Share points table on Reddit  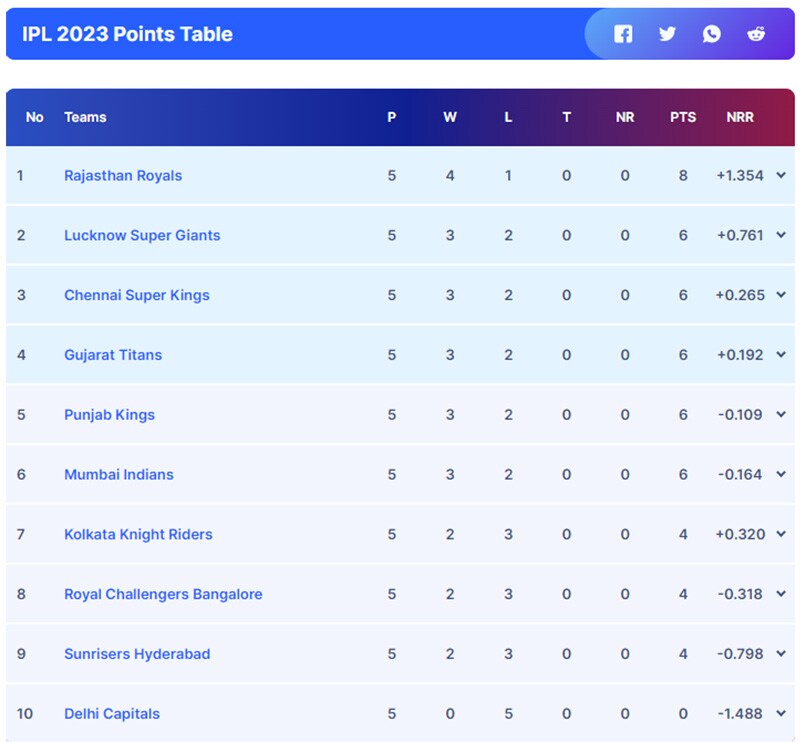click(x=756, y=34)
